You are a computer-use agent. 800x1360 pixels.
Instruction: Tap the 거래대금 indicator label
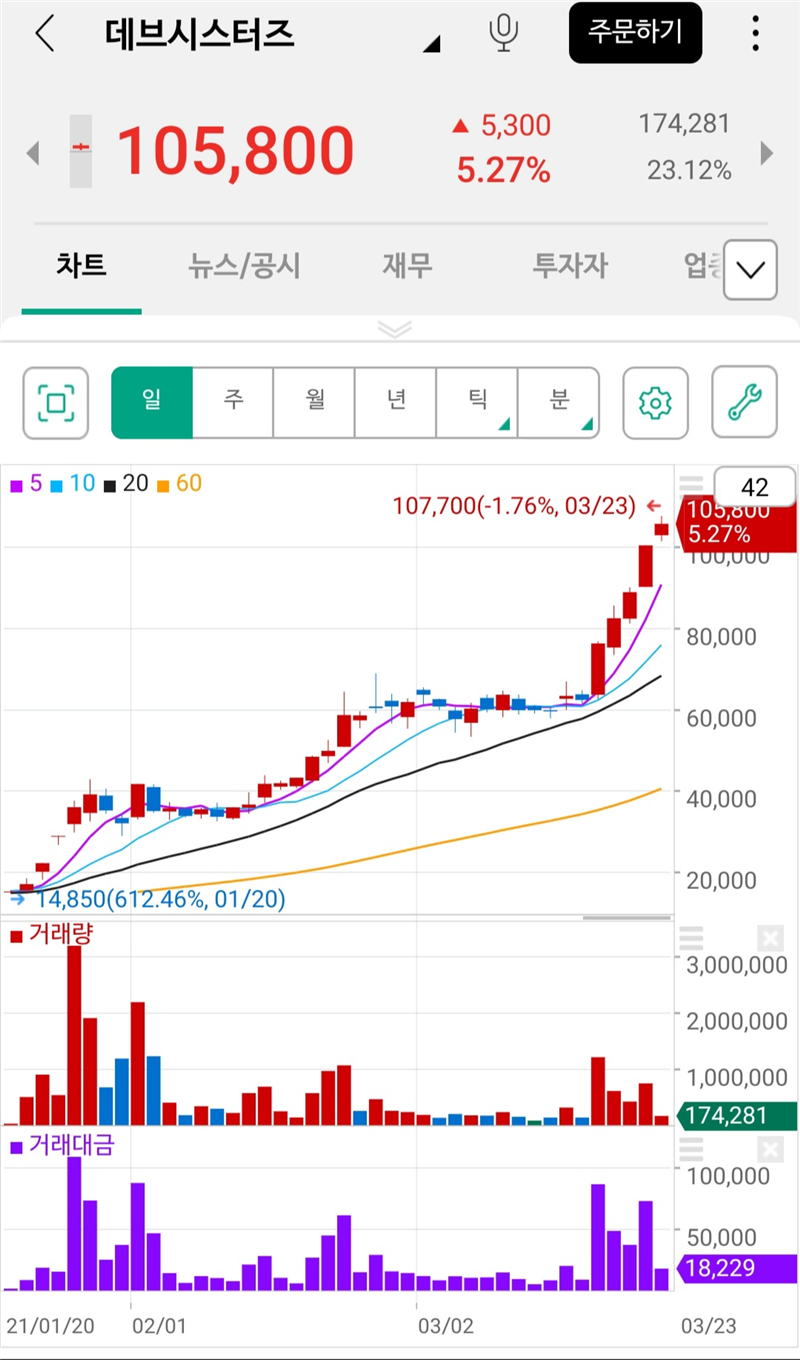[x=62, y=1146]
